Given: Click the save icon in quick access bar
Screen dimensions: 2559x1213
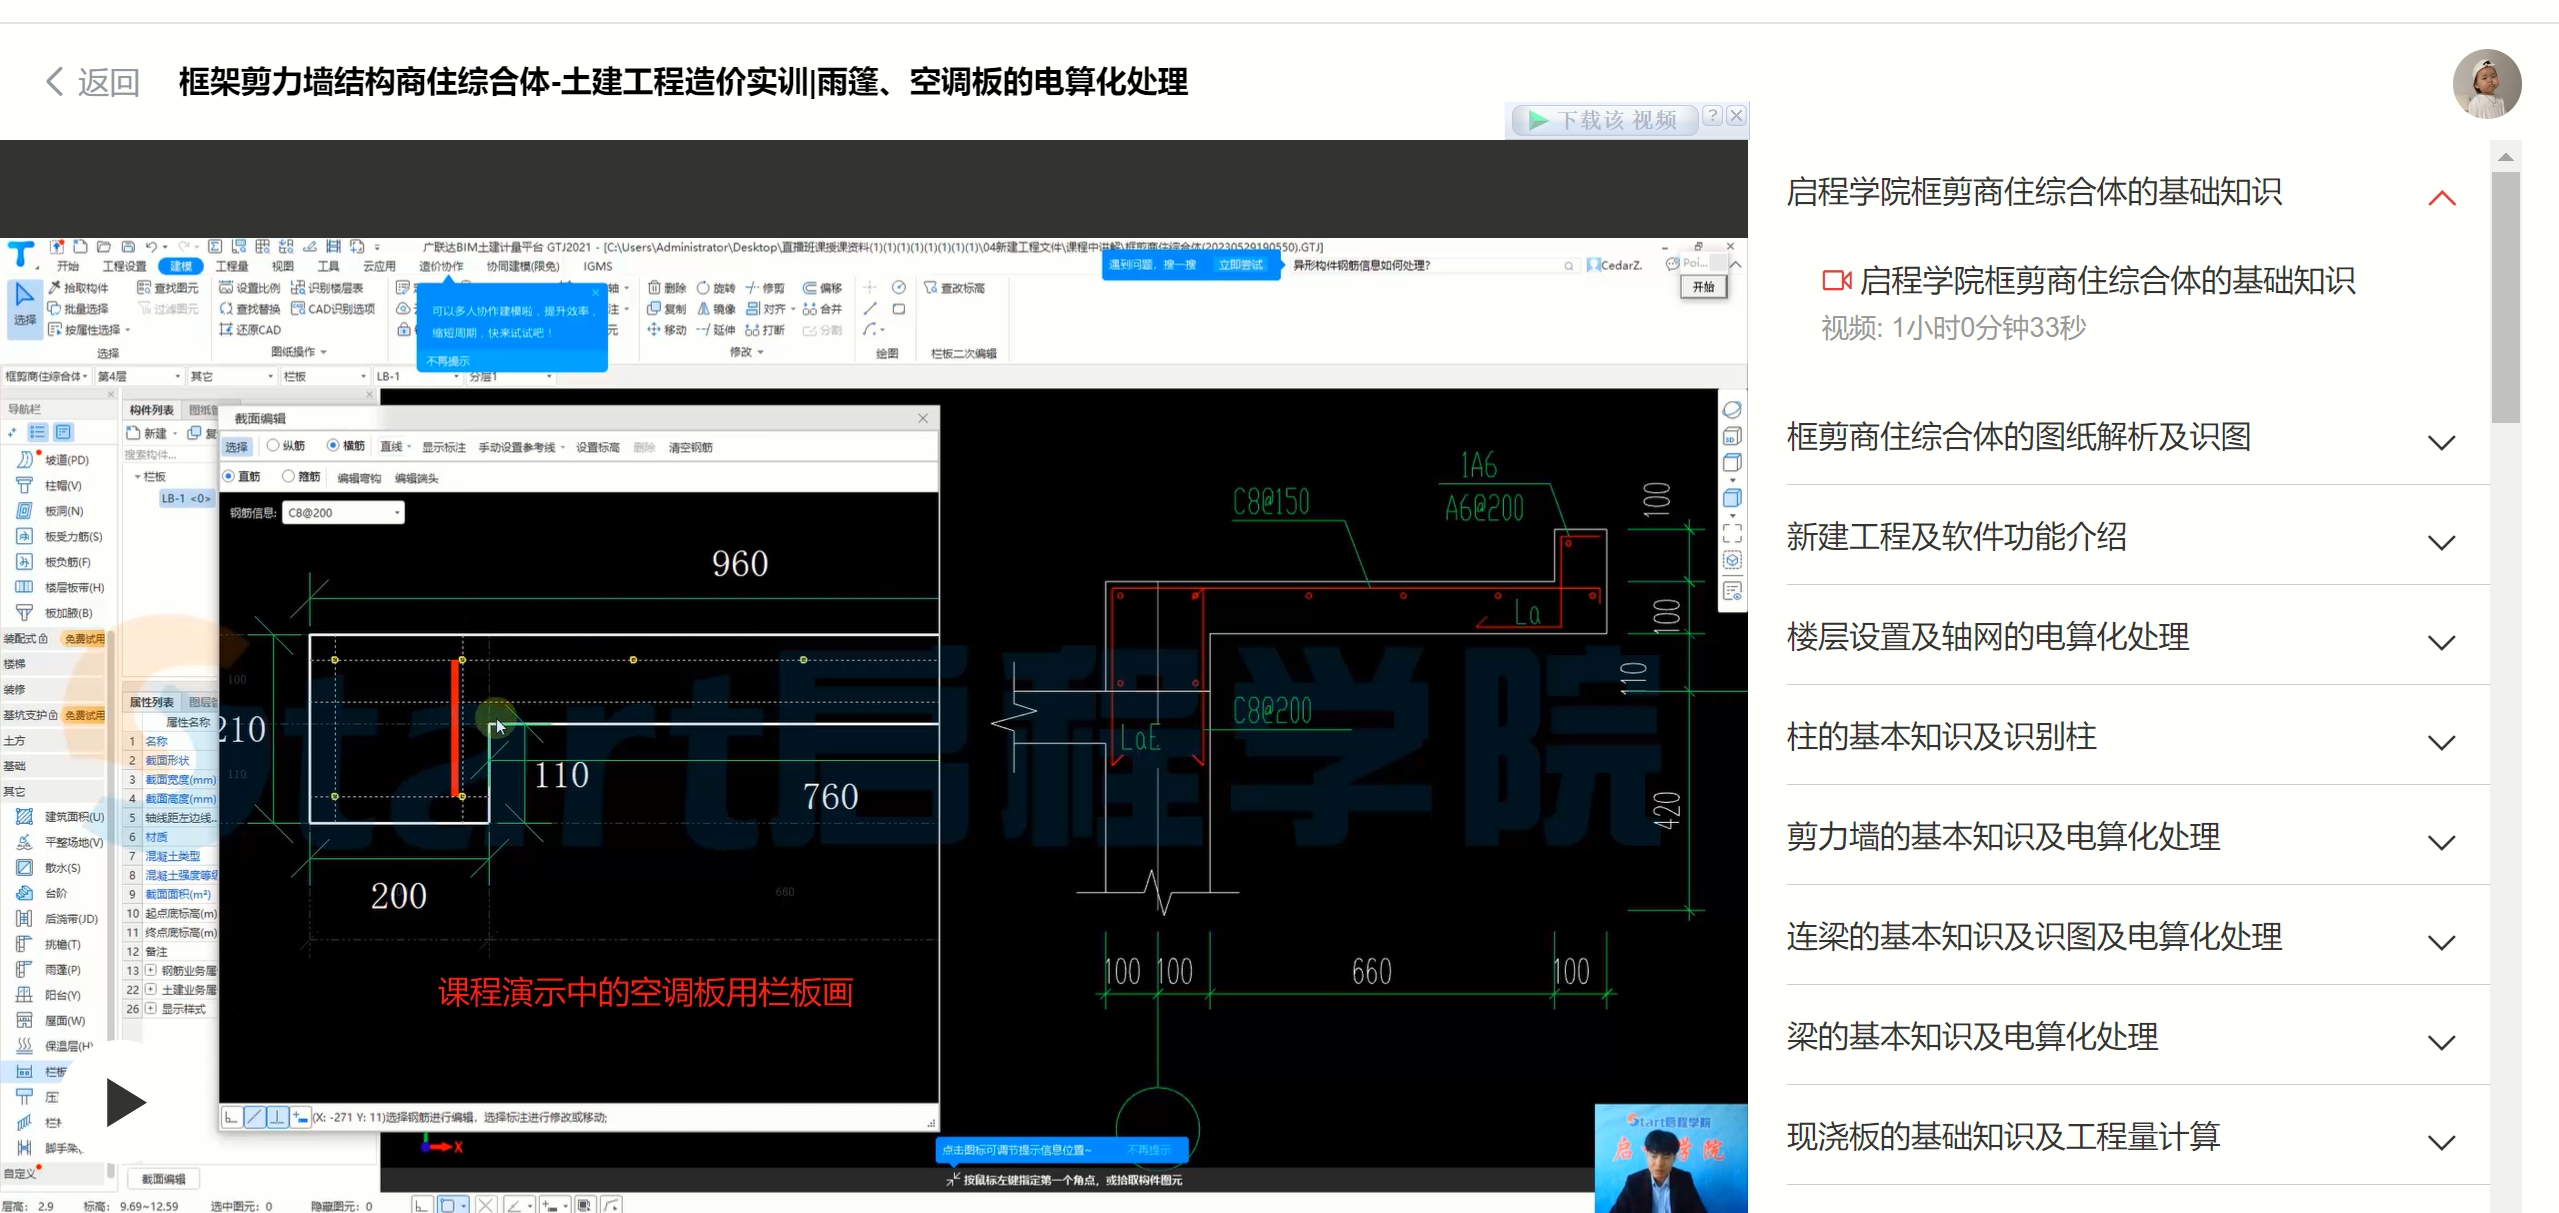Looking at the screenshot, I should click(128, 246).
